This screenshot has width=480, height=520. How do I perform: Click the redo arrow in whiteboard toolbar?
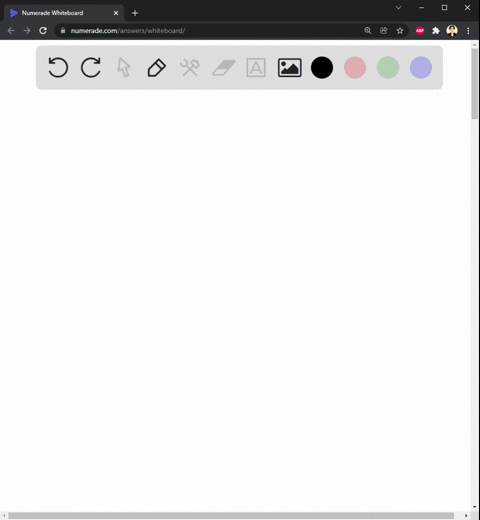[x=91, y=67]
